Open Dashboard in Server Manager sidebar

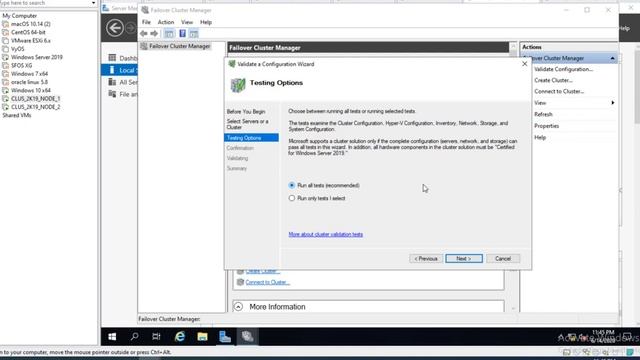tap(122, 58)
